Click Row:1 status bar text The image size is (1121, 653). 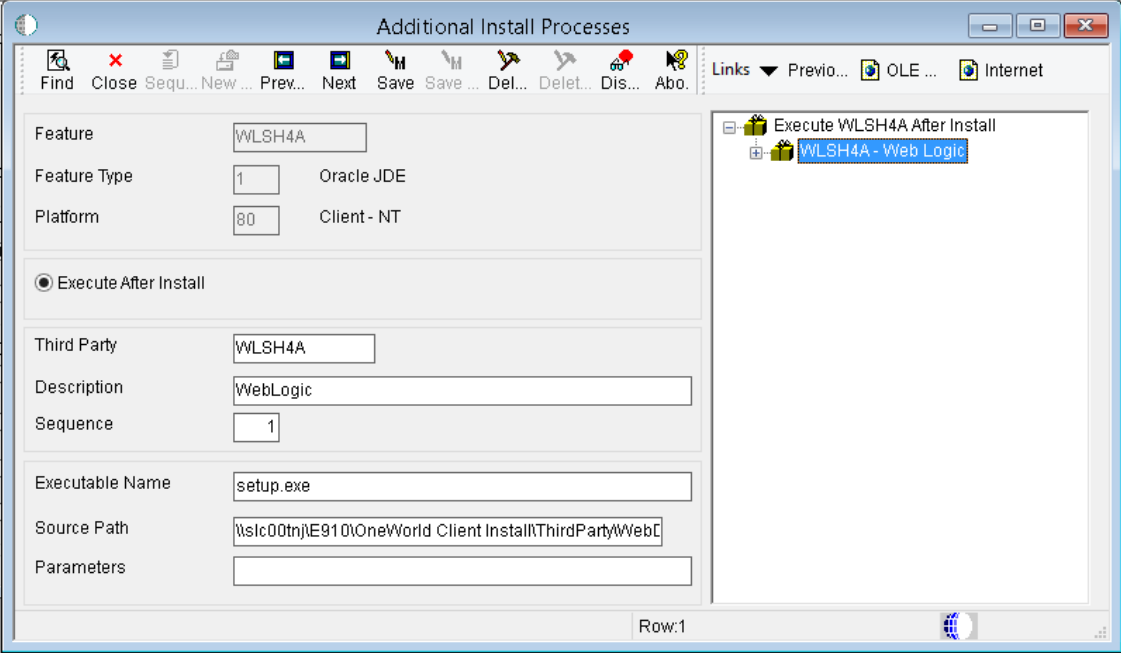661,627
